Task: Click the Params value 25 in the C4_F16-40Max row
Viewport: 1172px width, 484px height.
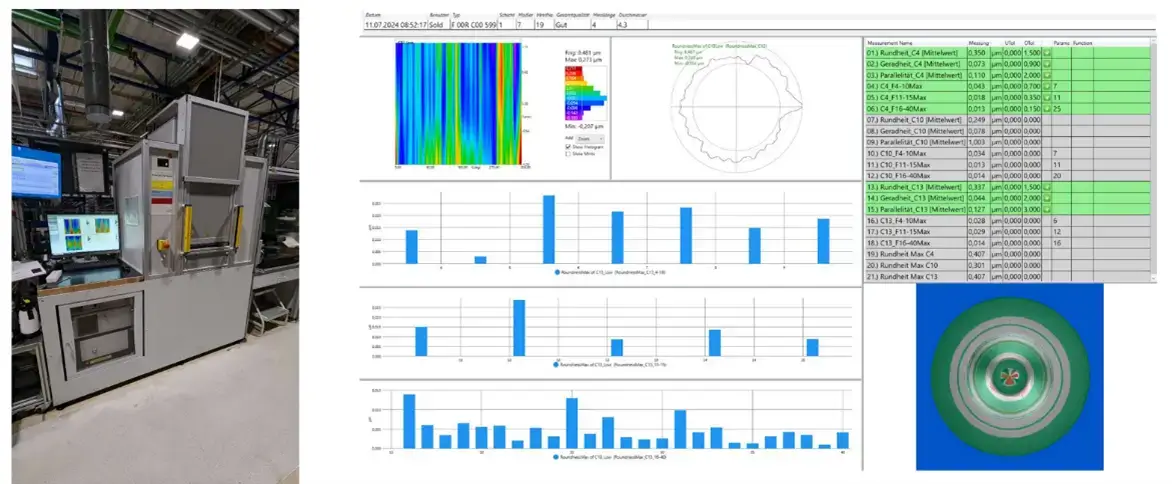Action: tap(1057, 109)
